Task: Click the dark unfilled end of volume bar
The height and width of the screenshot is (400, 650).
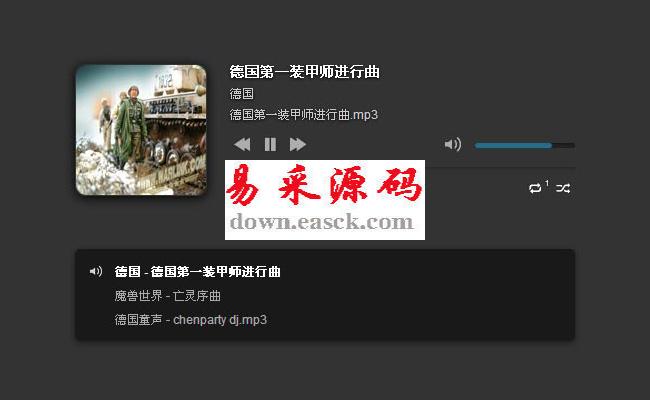Action: click(x=563, y=145)
